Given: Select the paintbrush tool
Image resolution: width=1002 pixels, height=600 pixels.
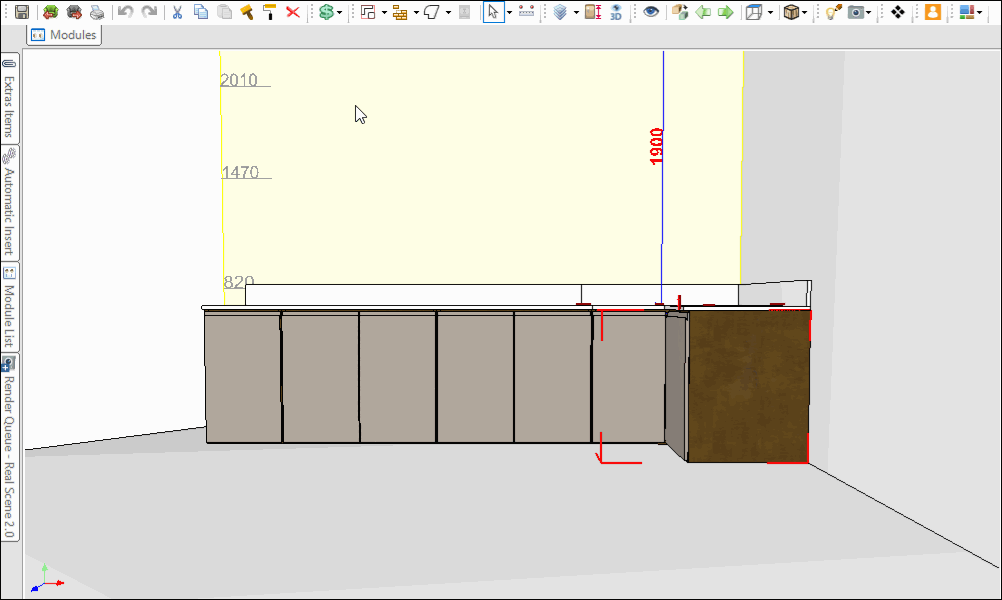Looking at the screenshot, I should click(247, 12).
